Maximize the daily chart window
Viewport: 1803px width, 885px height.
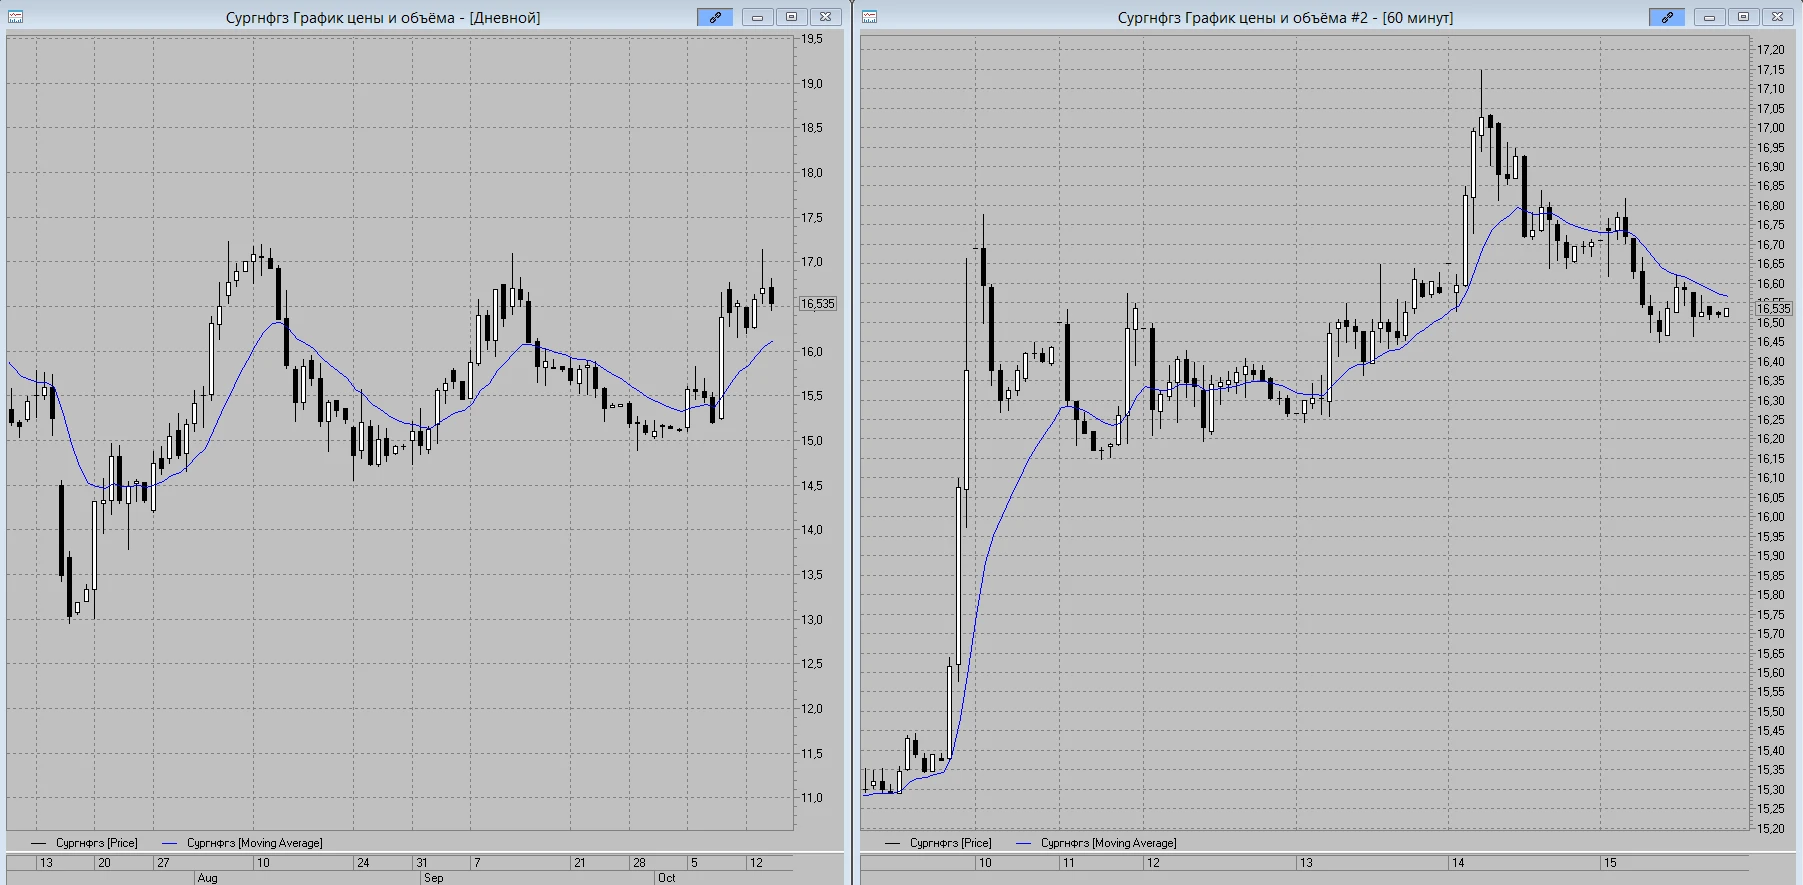791,17
